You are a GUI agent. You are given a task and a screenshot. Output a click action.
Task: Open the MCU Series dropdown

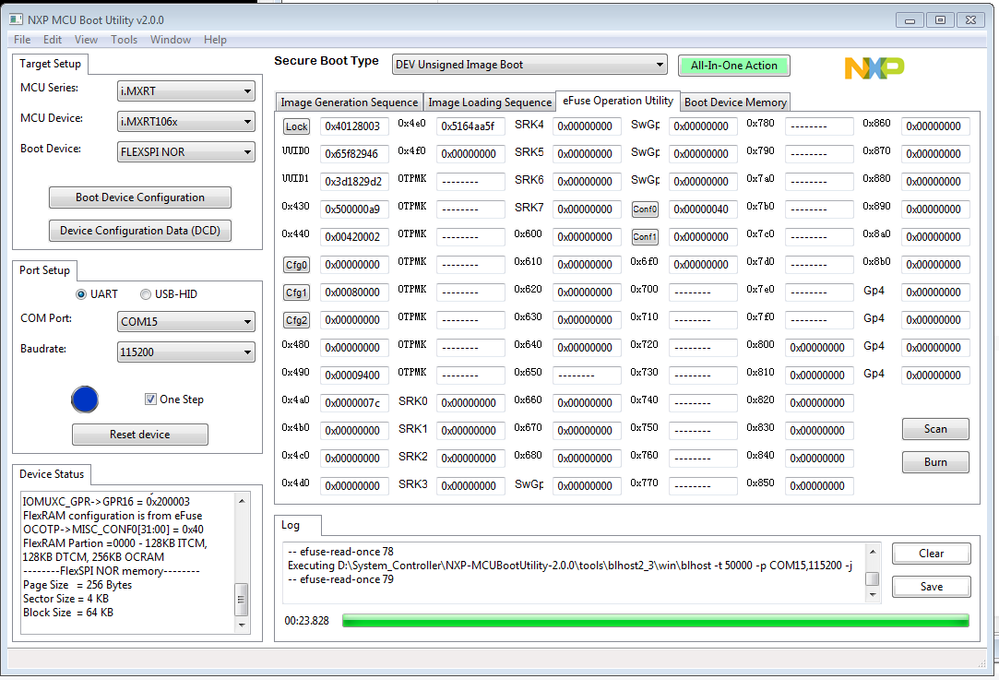click(186, 91)
